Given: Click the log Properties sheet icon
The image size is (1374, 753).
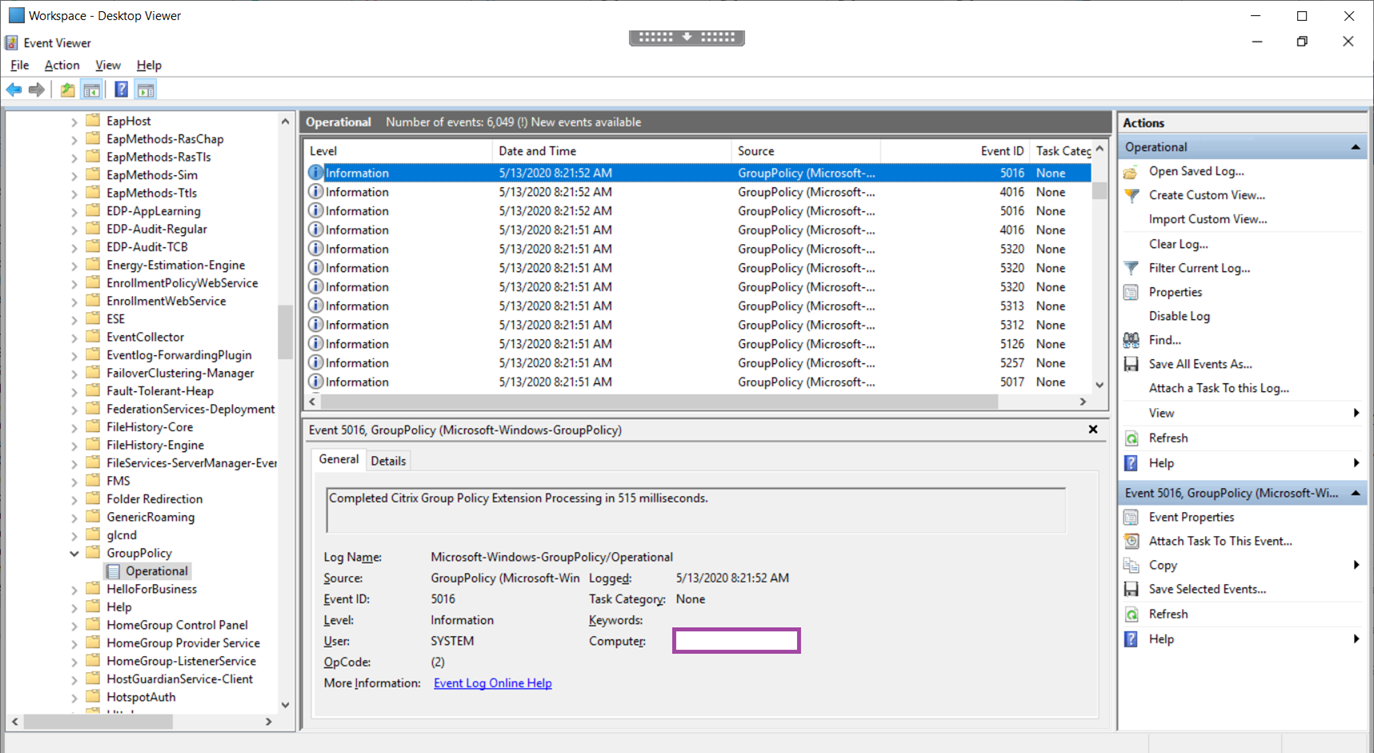Looking at the screenshot, I should pos(1131,292).
